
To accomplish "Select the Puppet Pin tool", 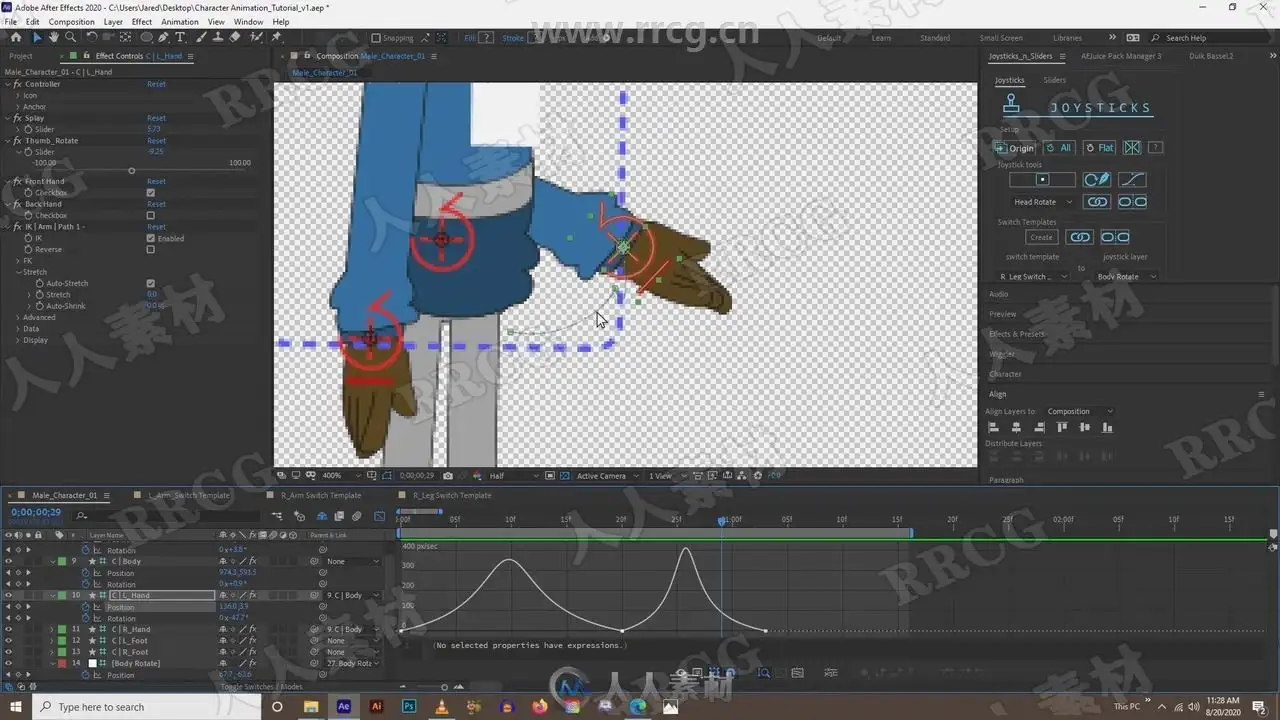I will (x=277, y=38).
